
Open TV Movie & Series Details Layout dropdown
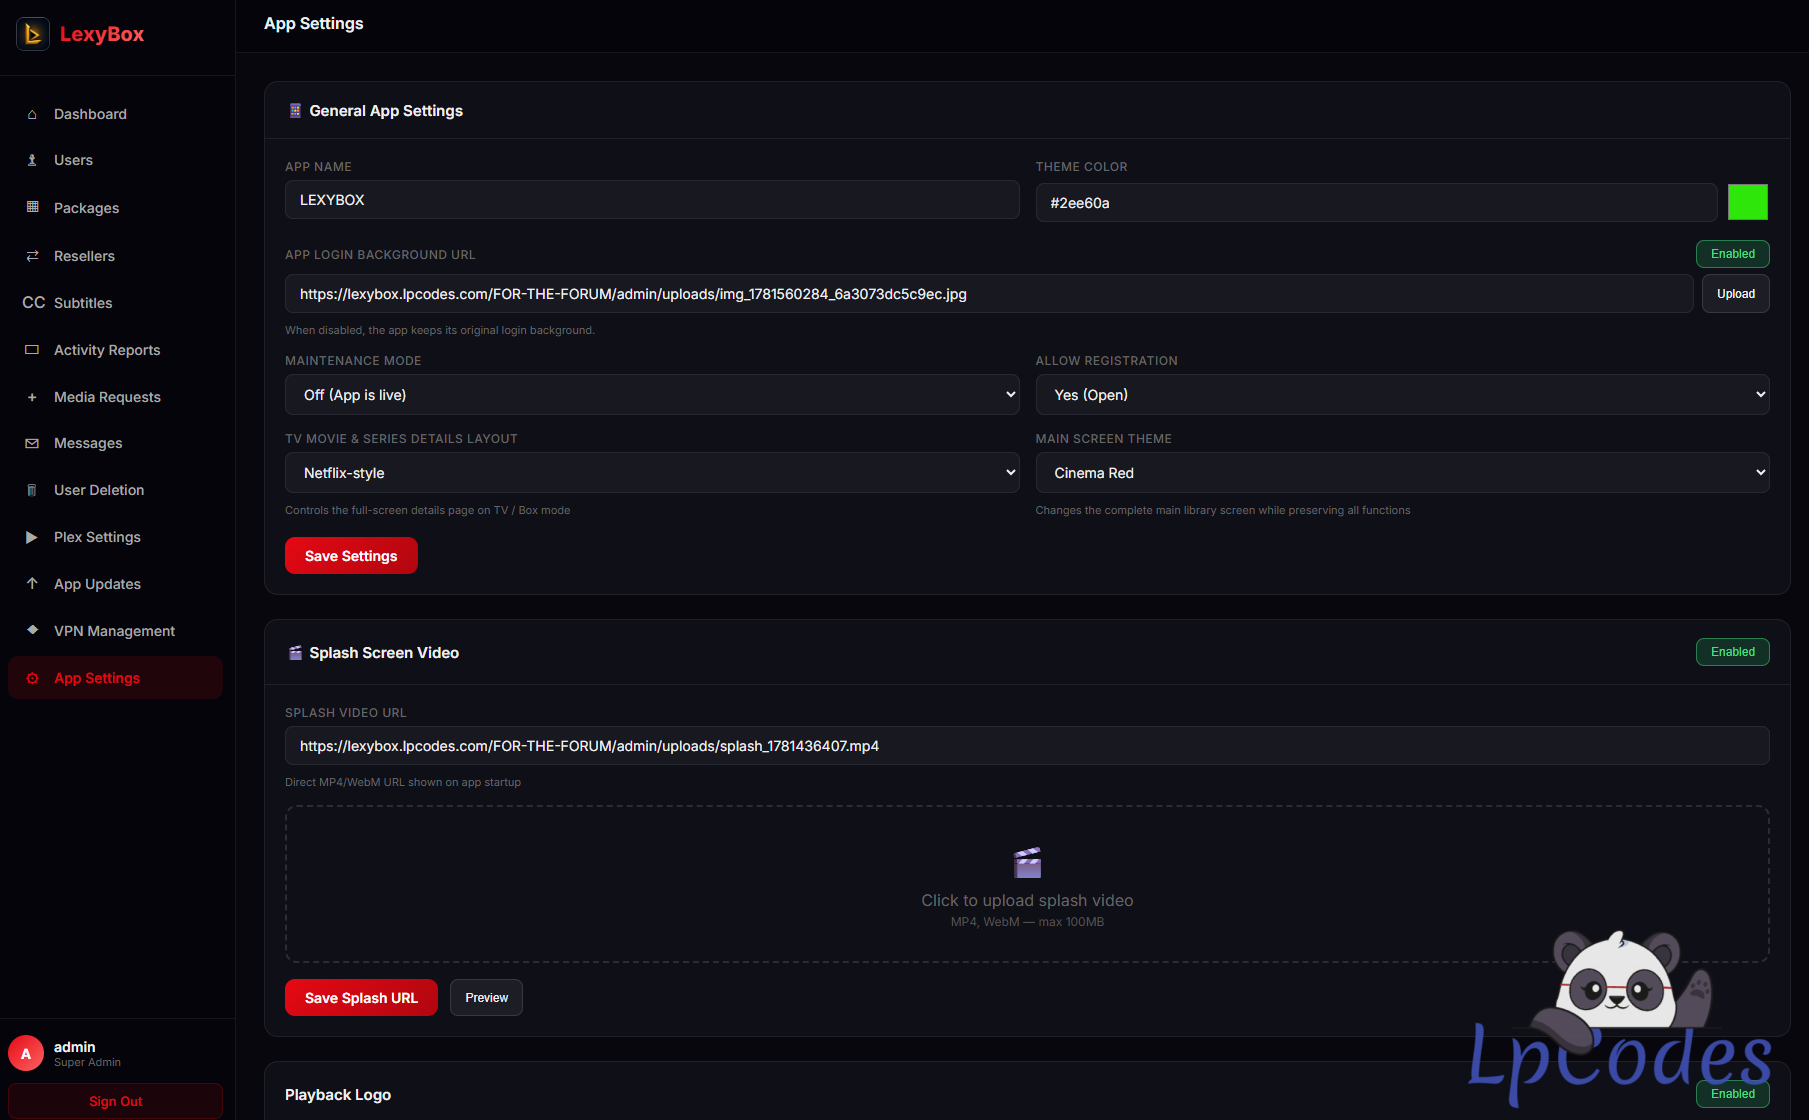click(652, 473)
